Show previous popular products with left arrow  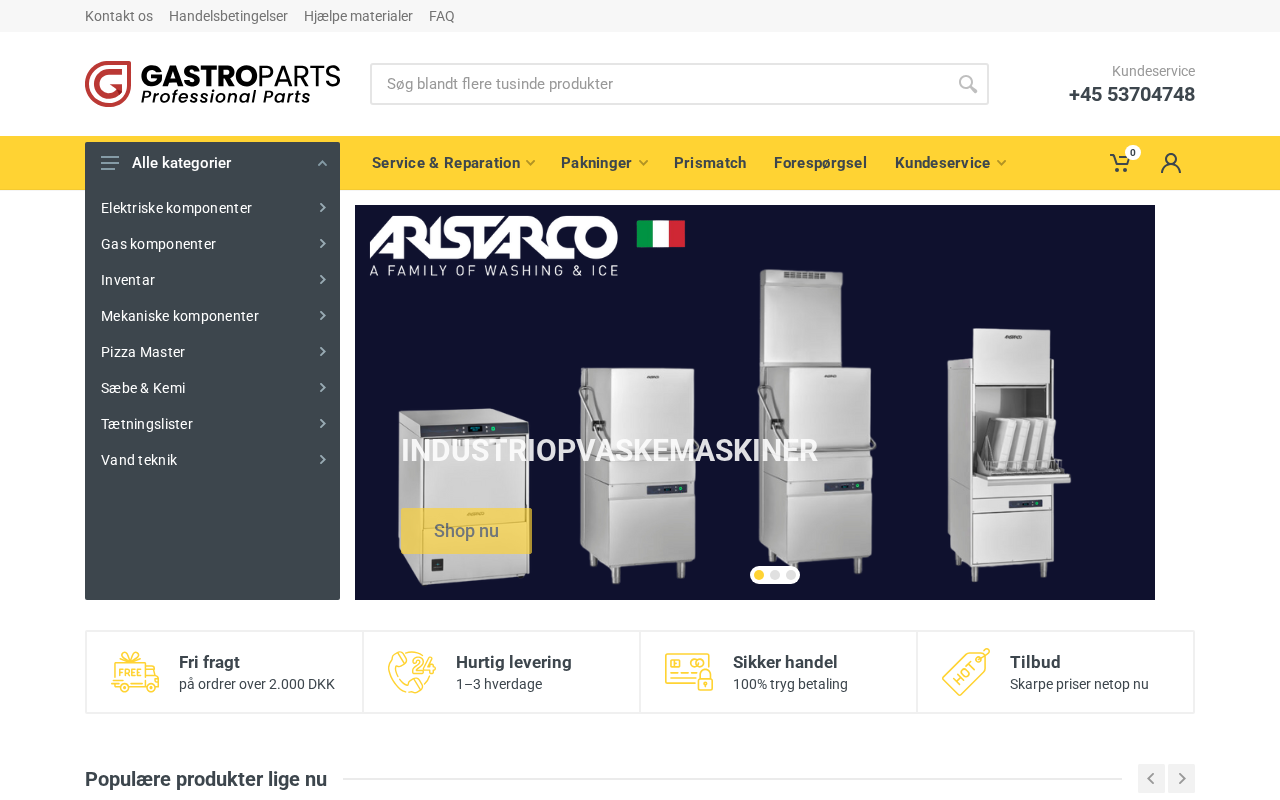[1151, 779]
